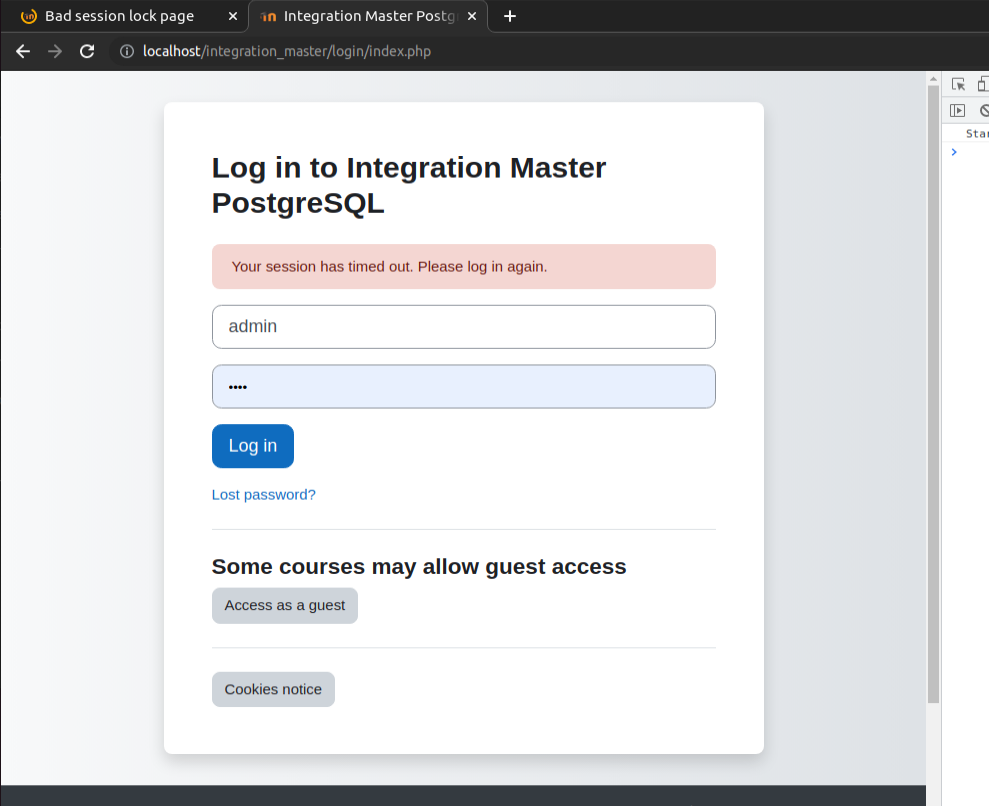Click the 'Log in to Integration Master PostgreSQL' heading
989x806 pixels.
(x=409, y=185)
